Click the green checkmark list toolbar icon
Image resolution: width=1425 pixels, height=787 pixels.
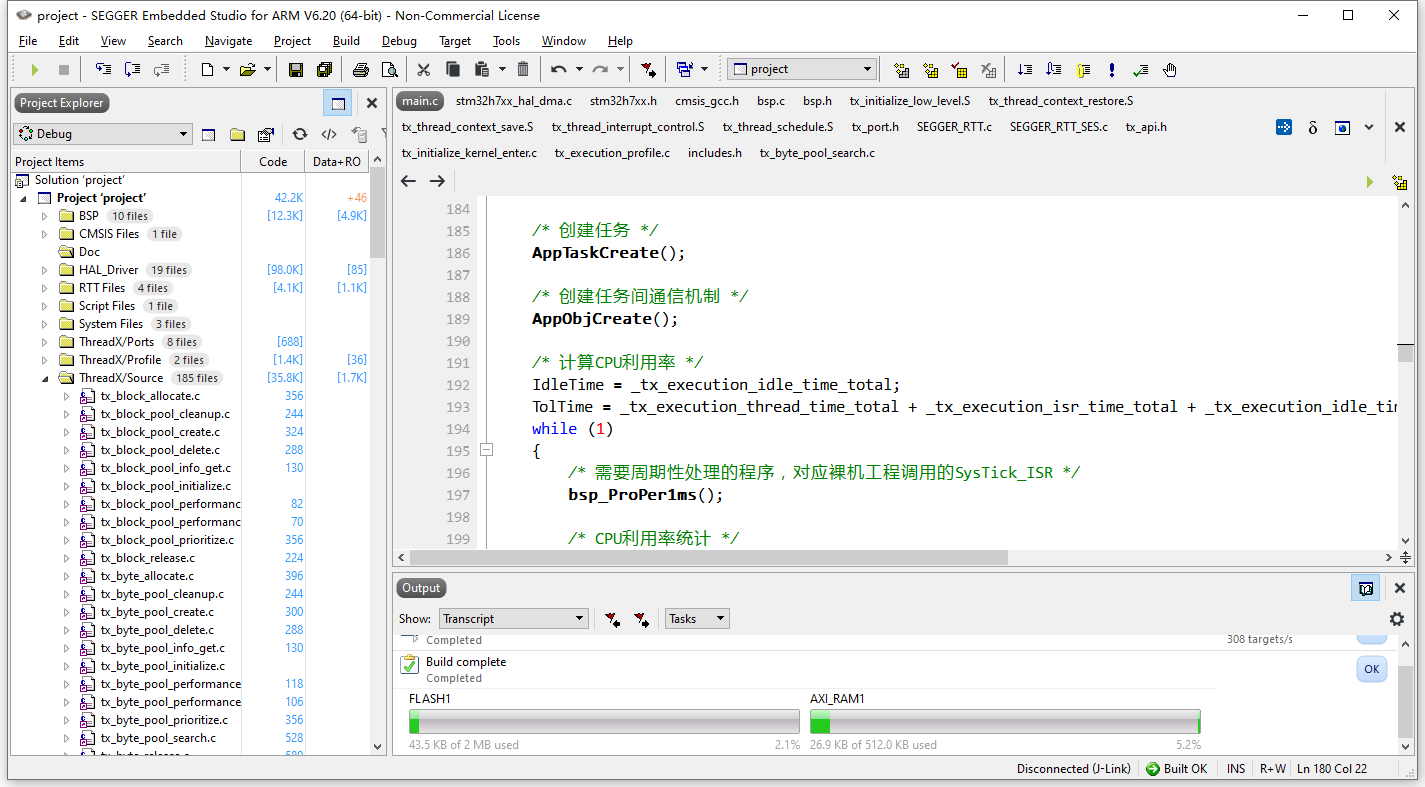coord(1141,69)
